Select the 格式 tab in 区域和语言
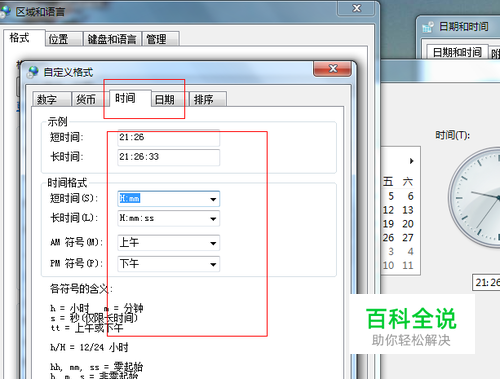This screenshot has width=500, height=379. [24, 38]
